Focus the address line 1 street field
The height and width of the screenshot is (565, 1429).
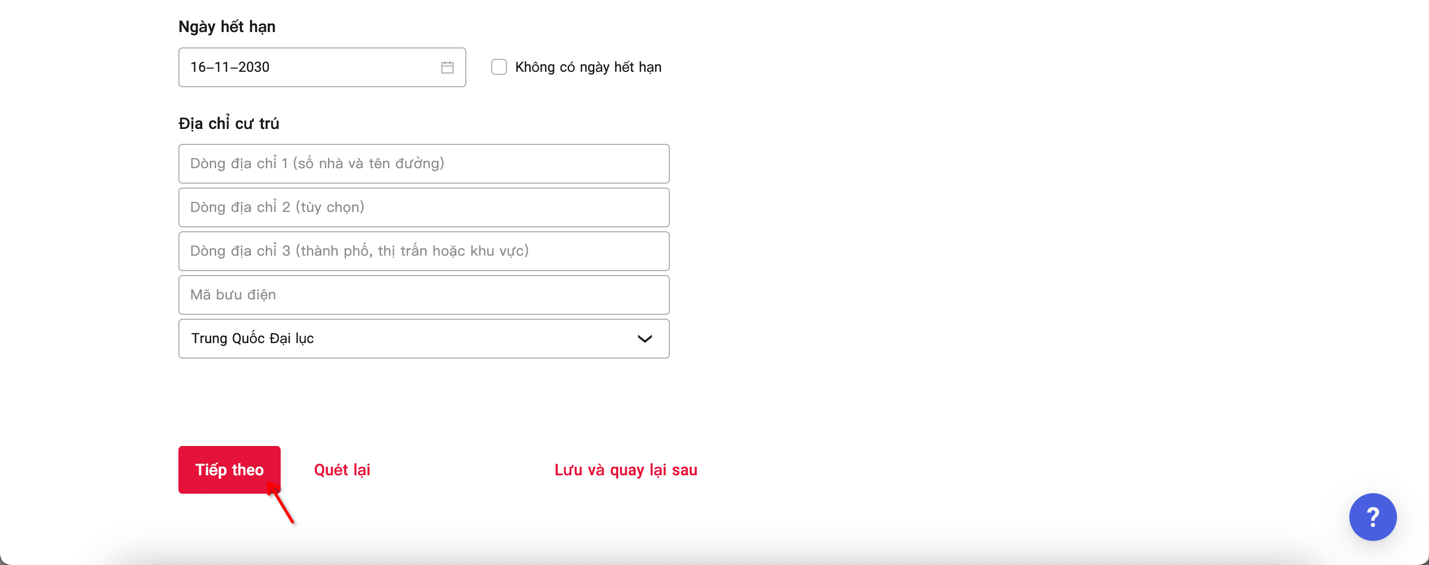click(x=423, y=164)
